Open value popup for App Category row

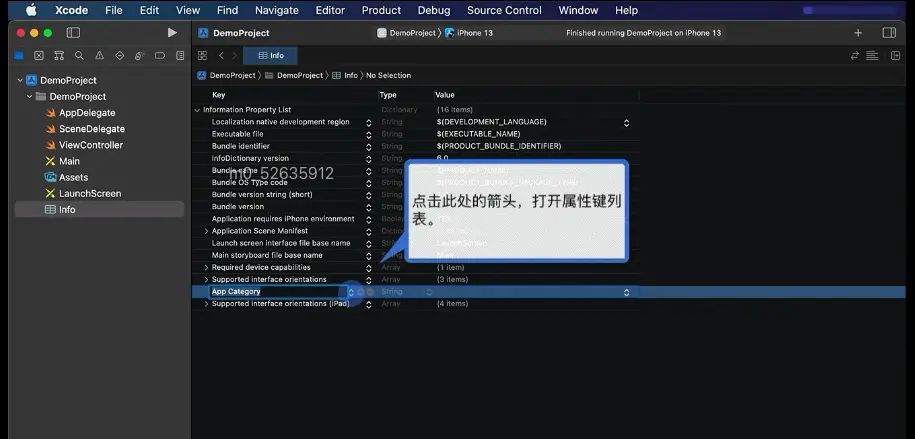(626, 292)
